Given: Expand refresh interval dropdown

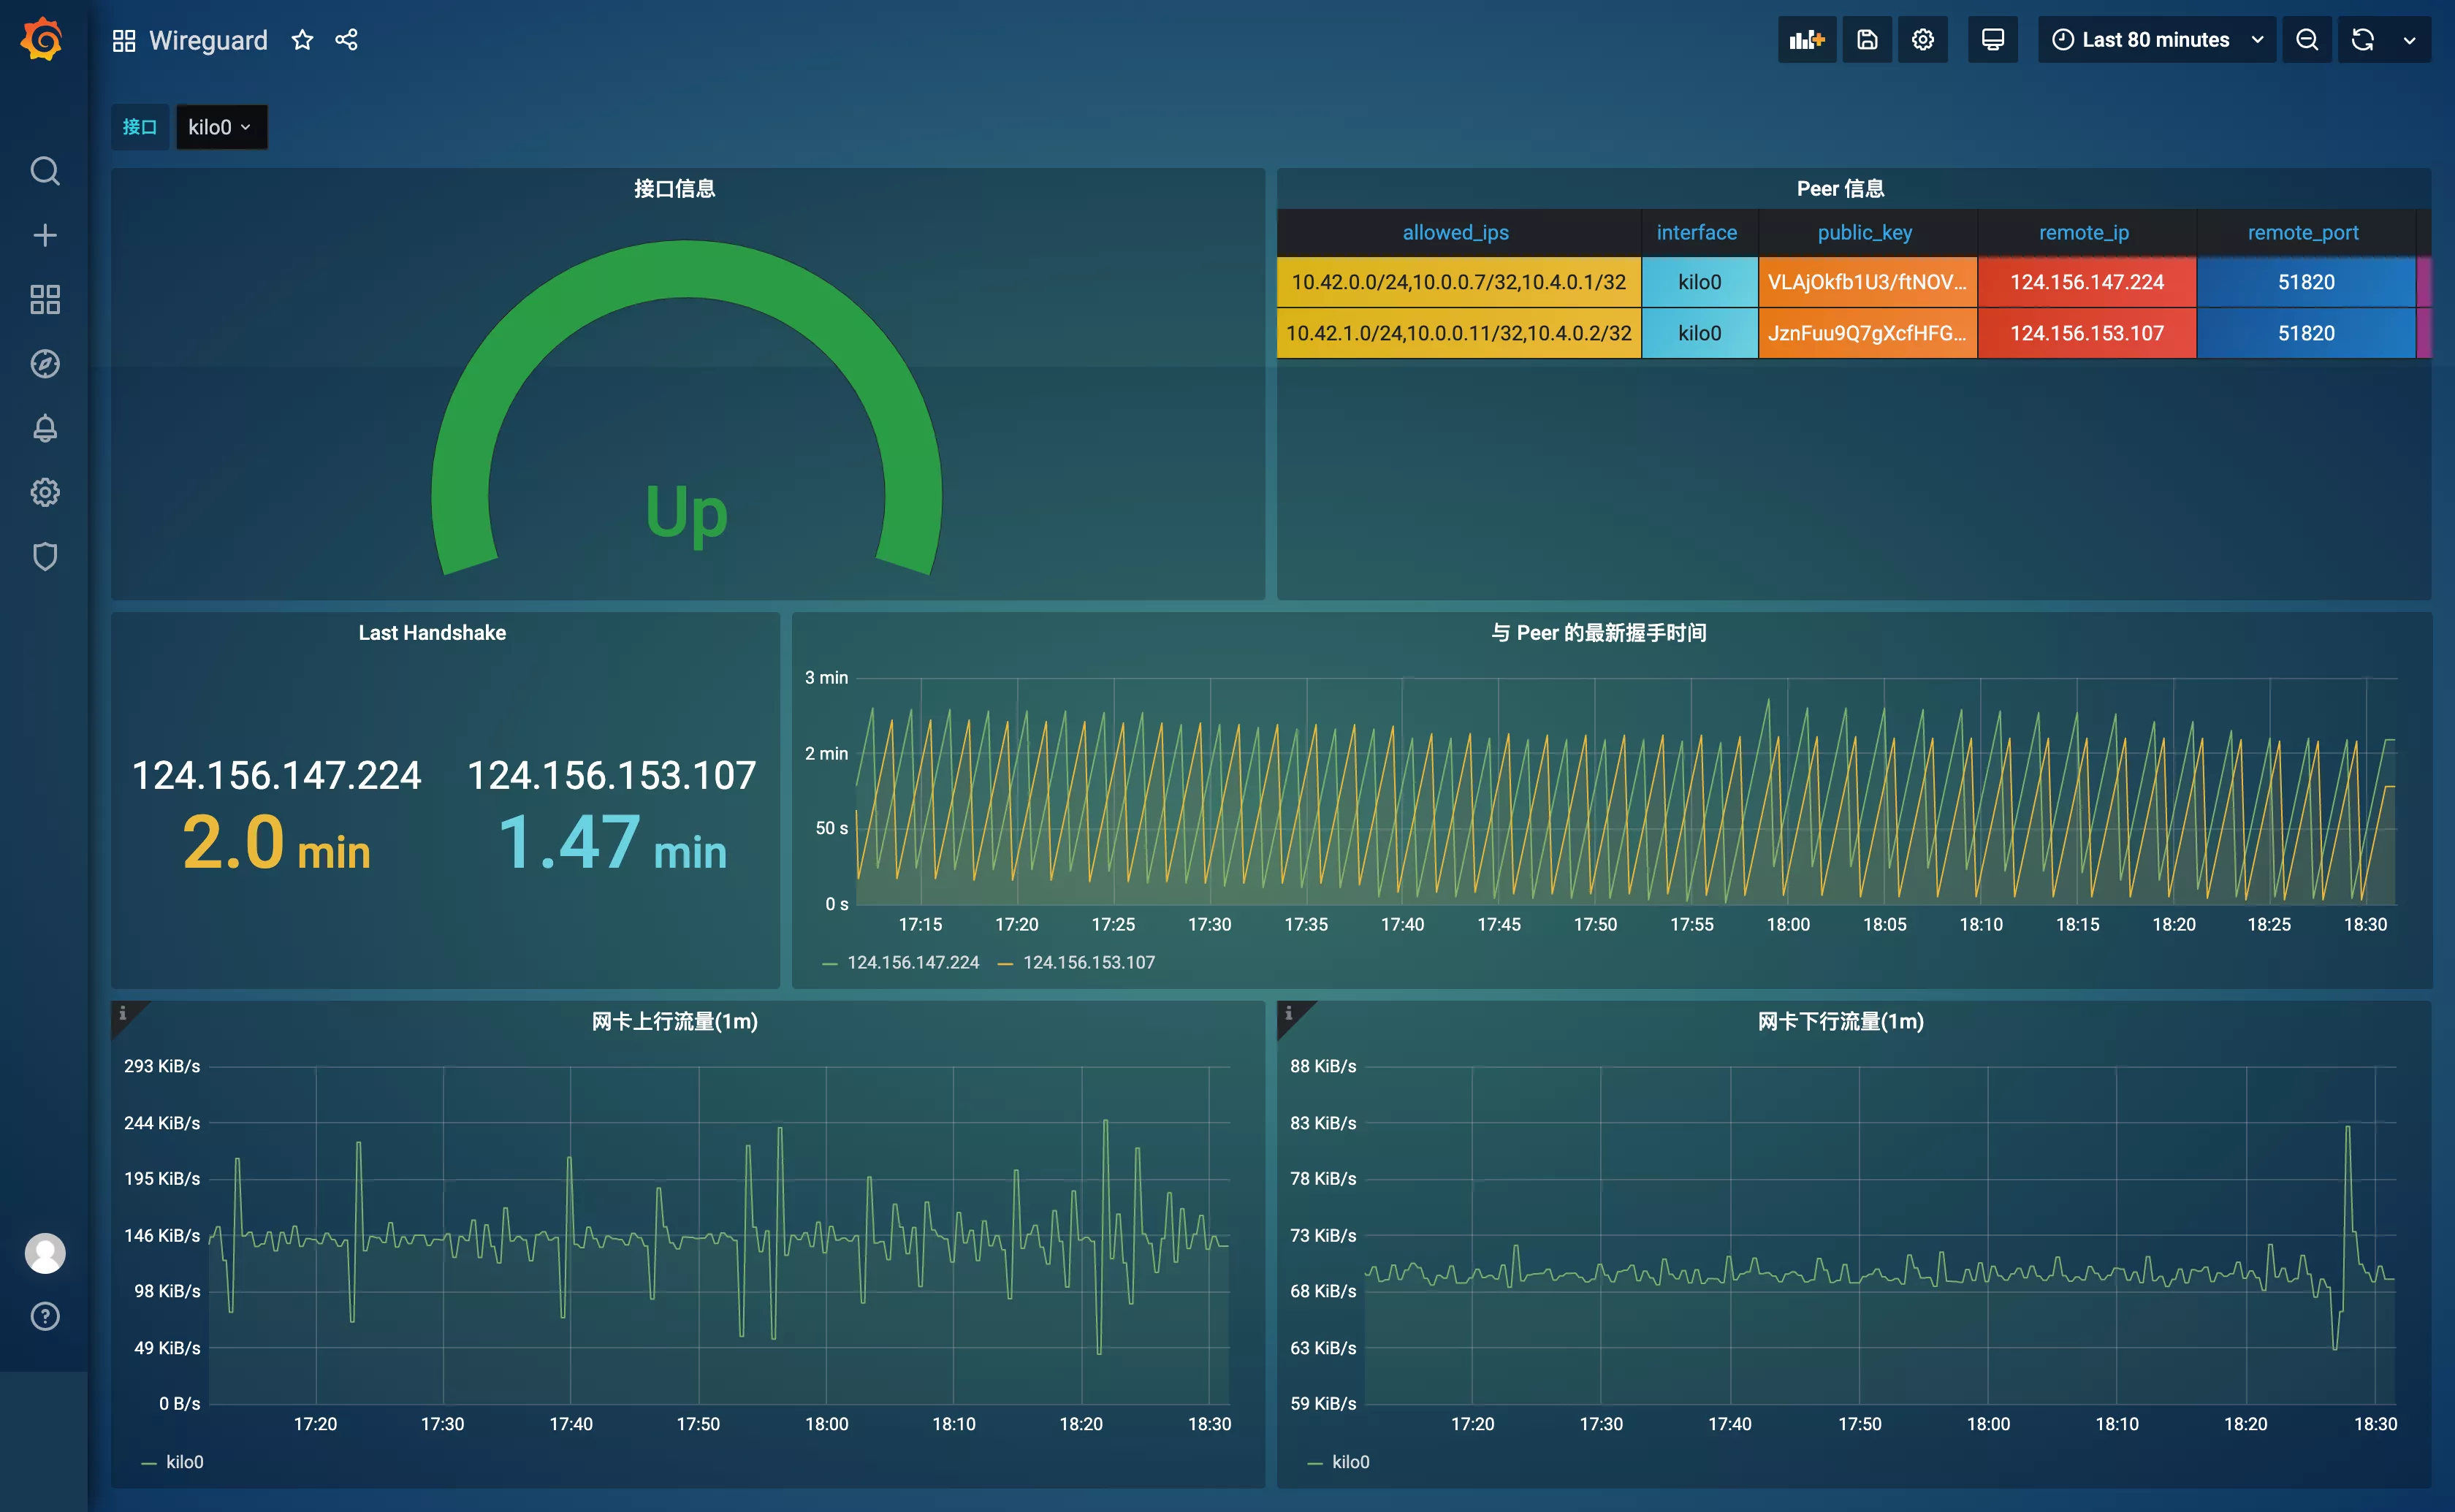Looking at the screenshot, I should coord(2410,40).
